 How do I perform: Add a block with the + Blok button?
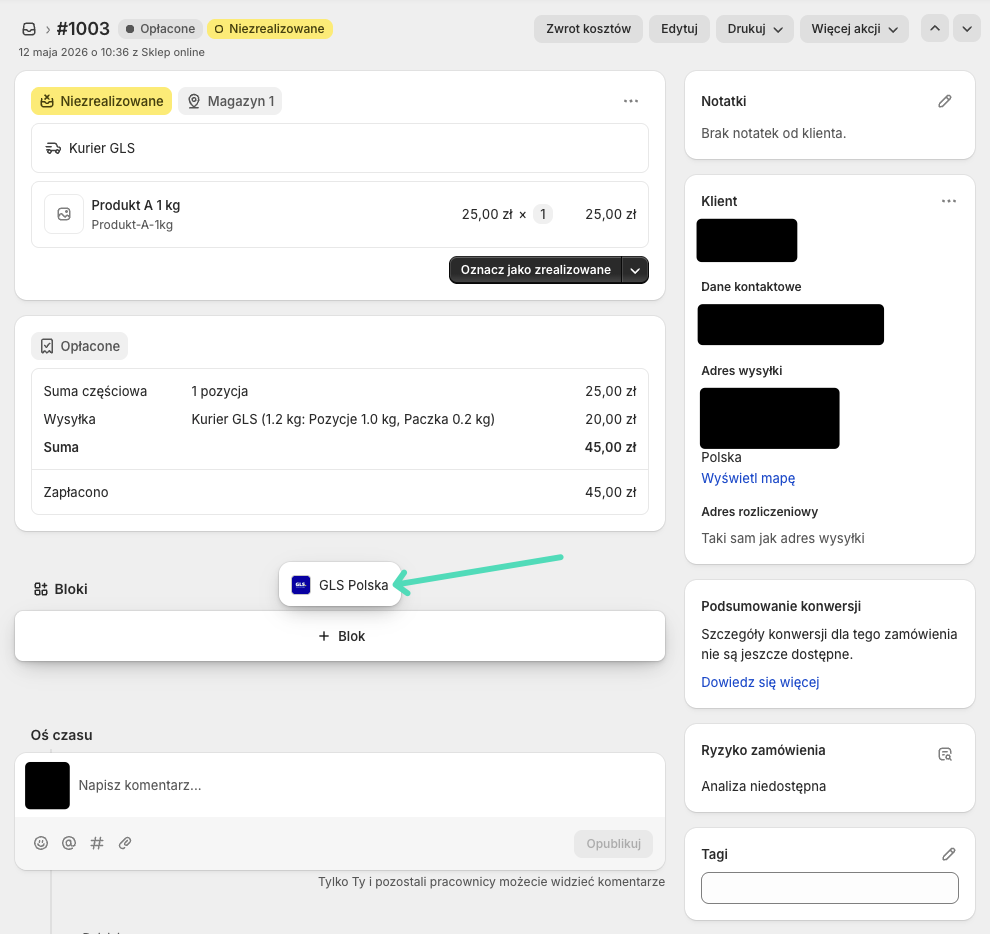340,636
